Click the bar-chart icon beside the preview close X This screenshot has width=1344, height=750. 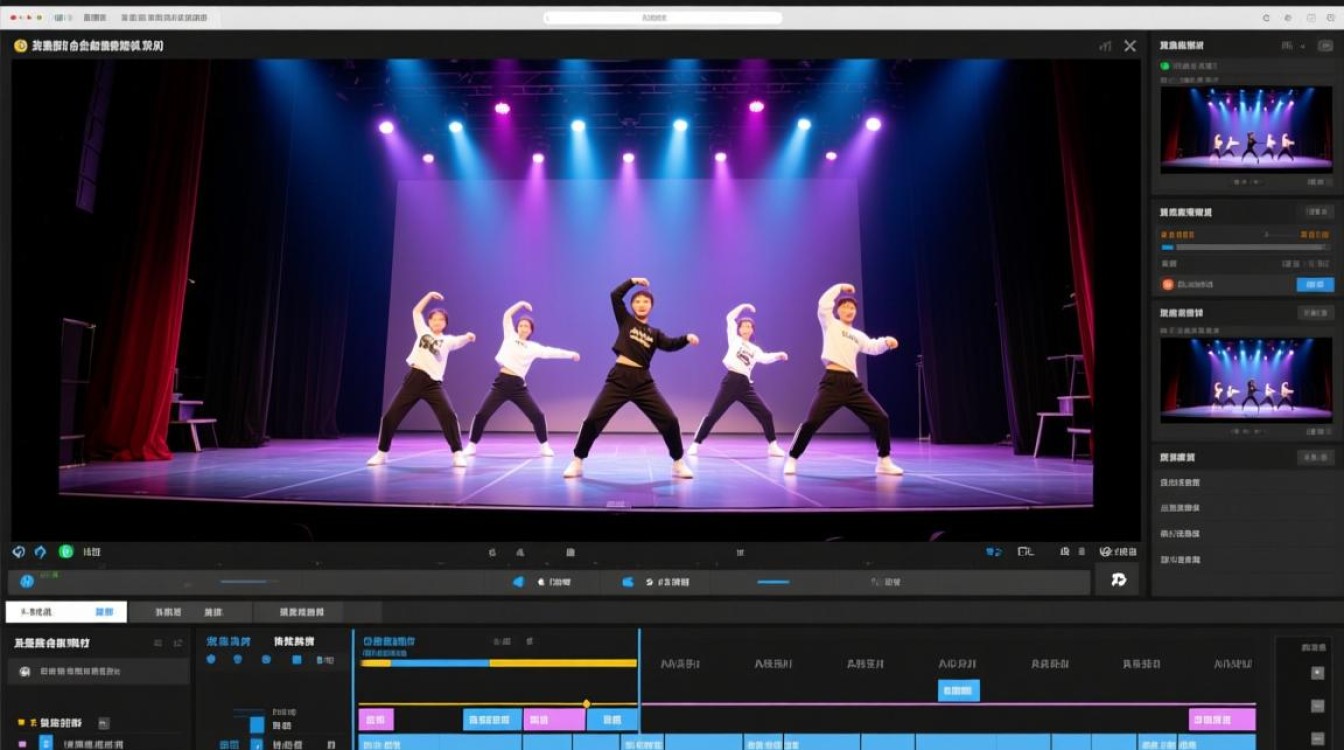coord(1105,46)
